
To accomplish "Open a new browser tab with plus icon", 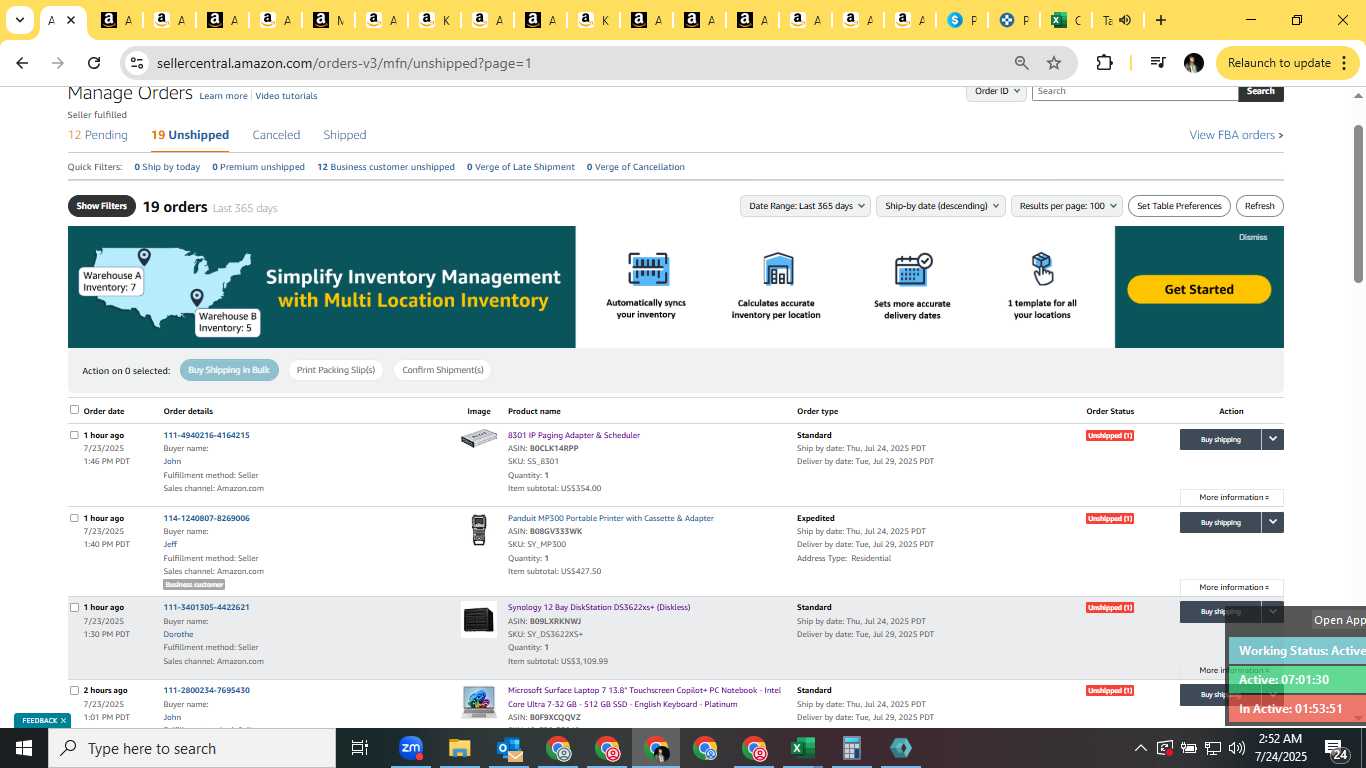I will pos(1160,20).
